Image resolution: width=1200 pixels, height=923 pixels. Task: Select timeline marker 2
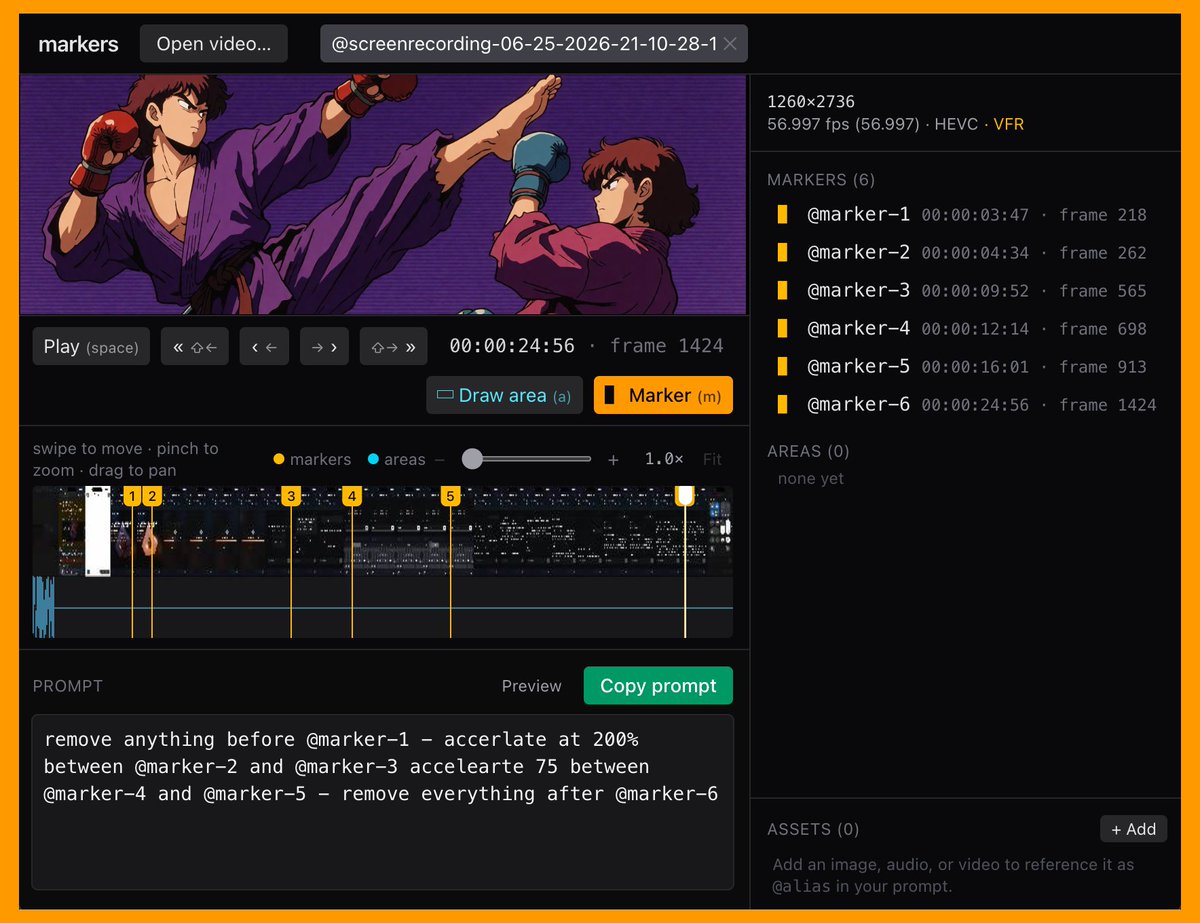coord(152,496)
